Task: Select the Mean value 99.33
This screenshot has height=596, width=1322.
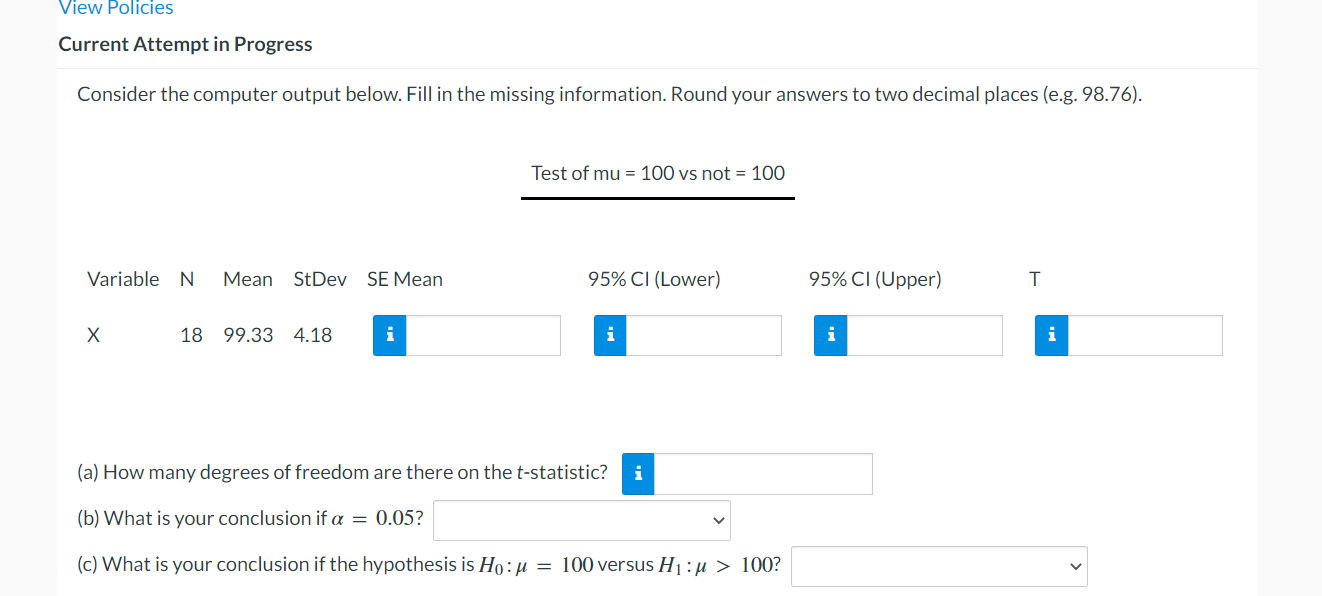Action: (x=248, y=335)
